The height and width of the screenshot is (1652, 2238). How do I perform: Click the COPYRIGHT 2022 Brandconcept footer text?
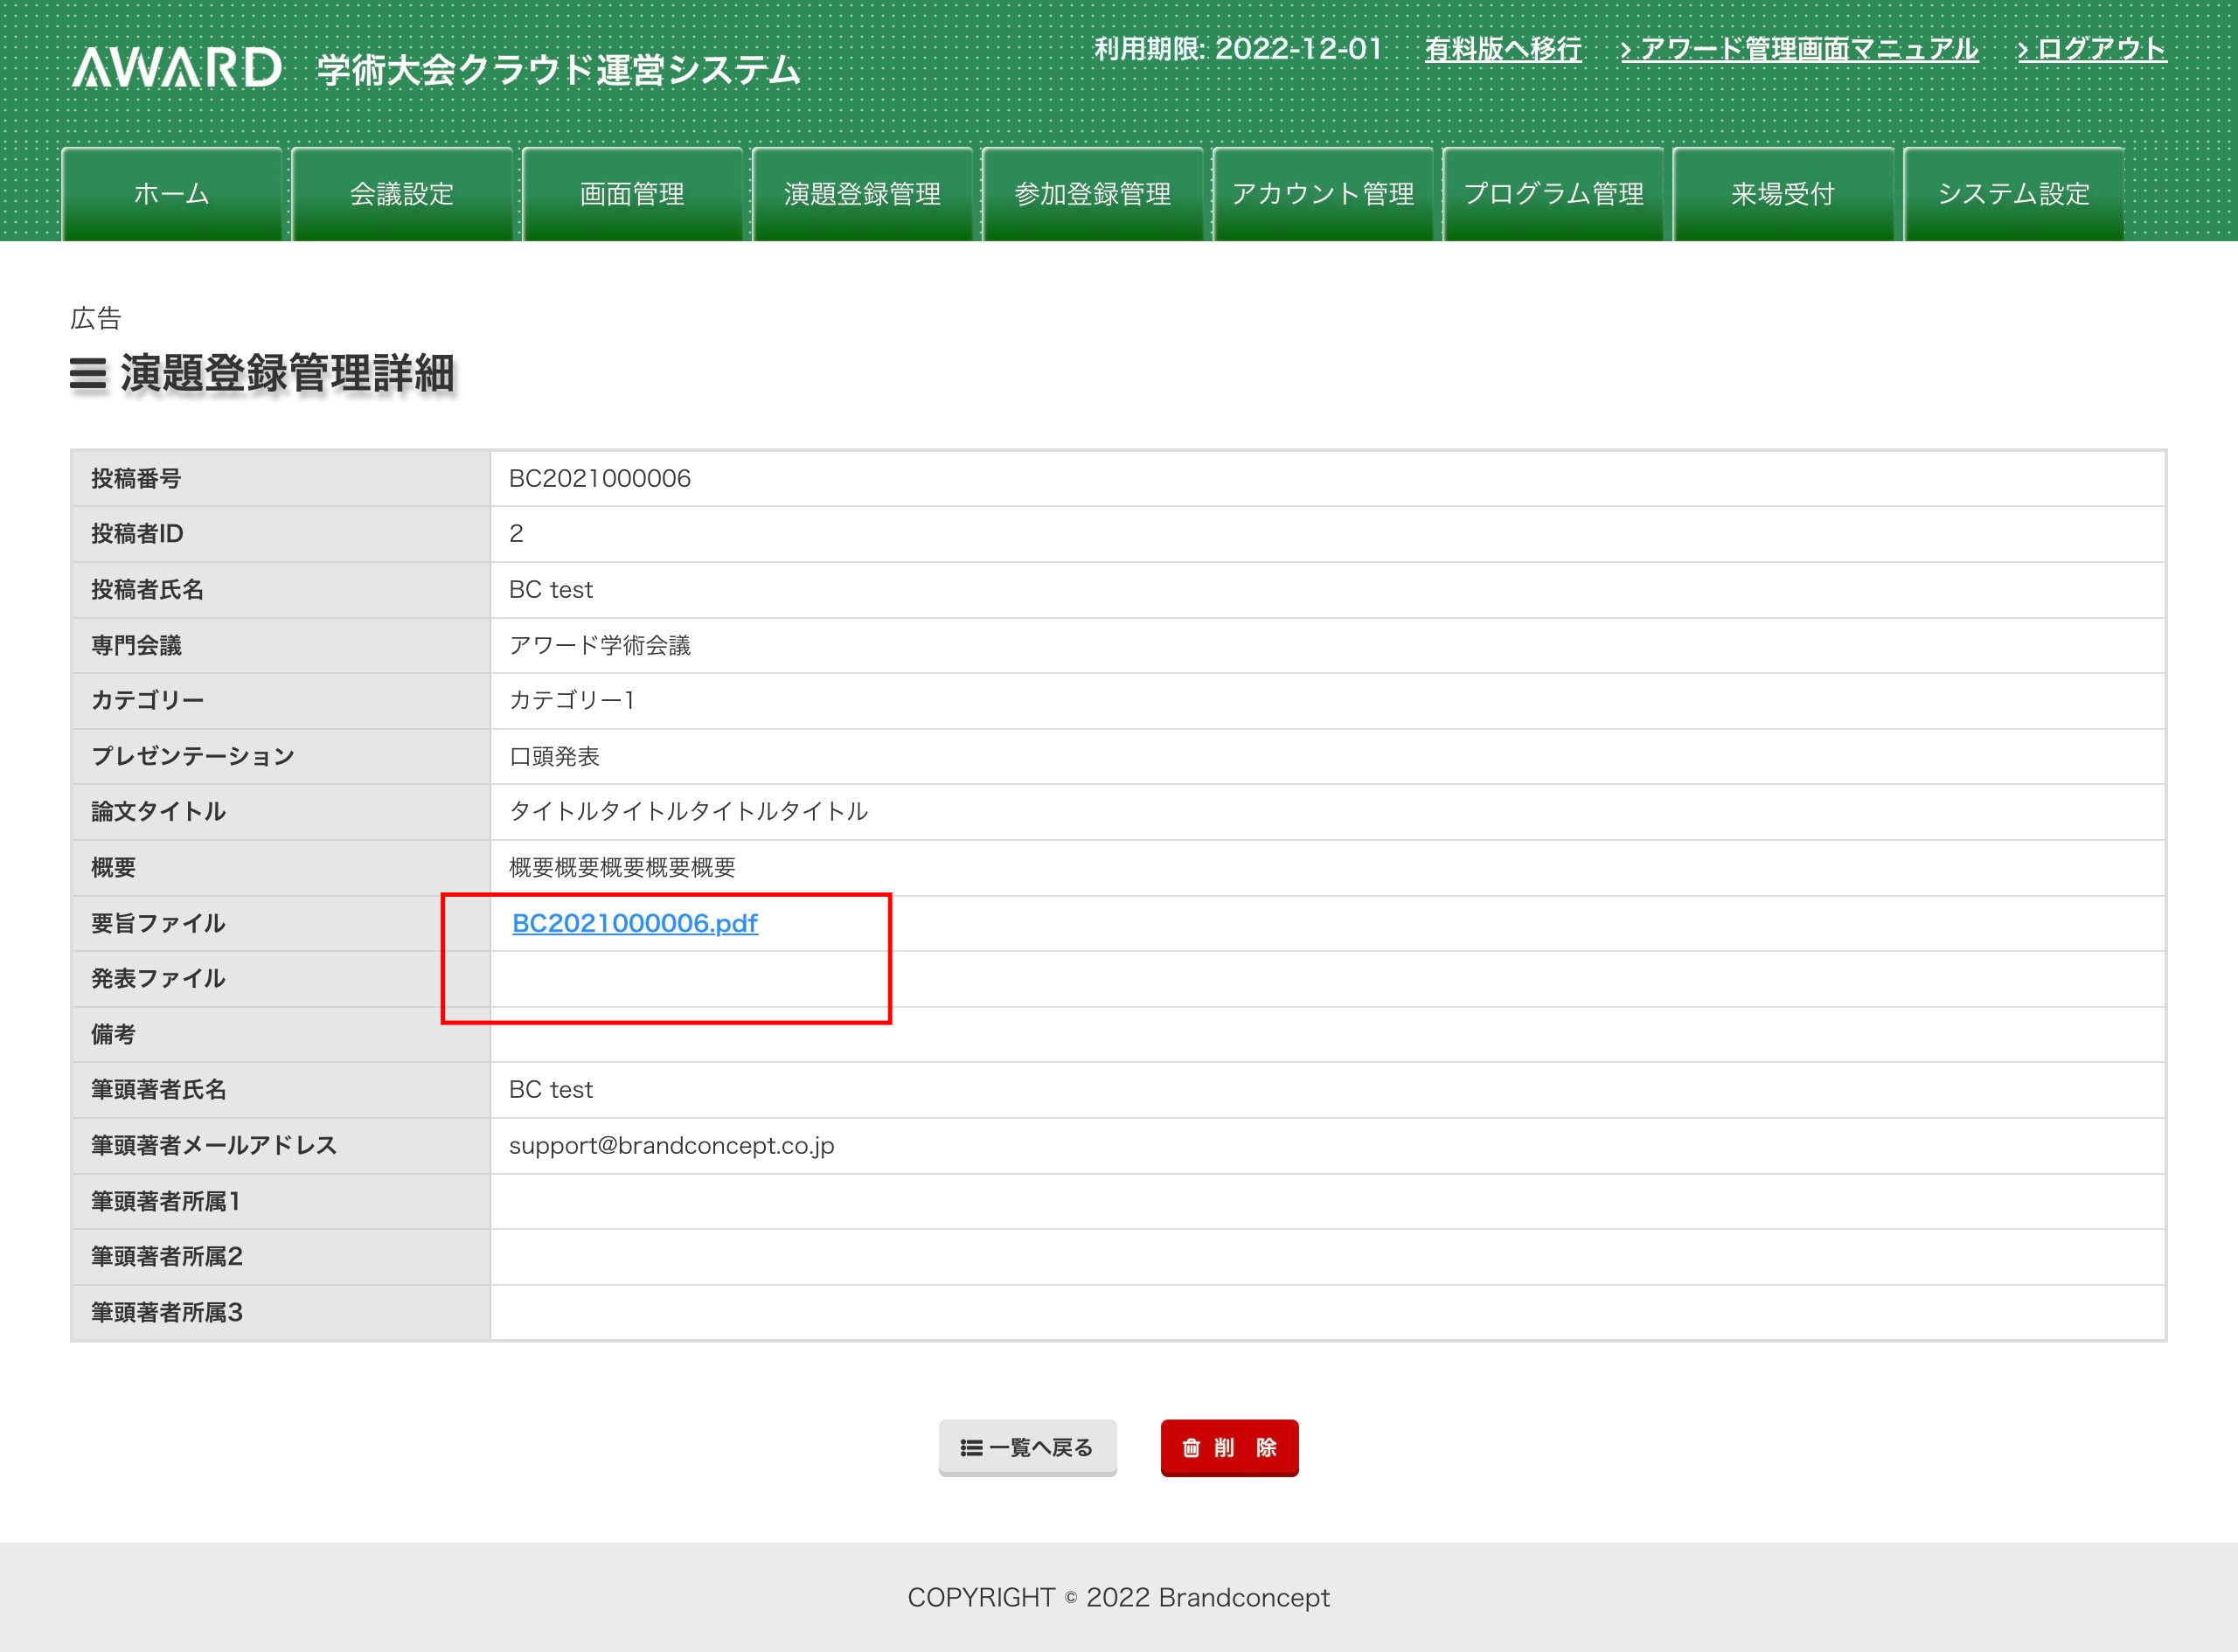click(1119, 1598)
